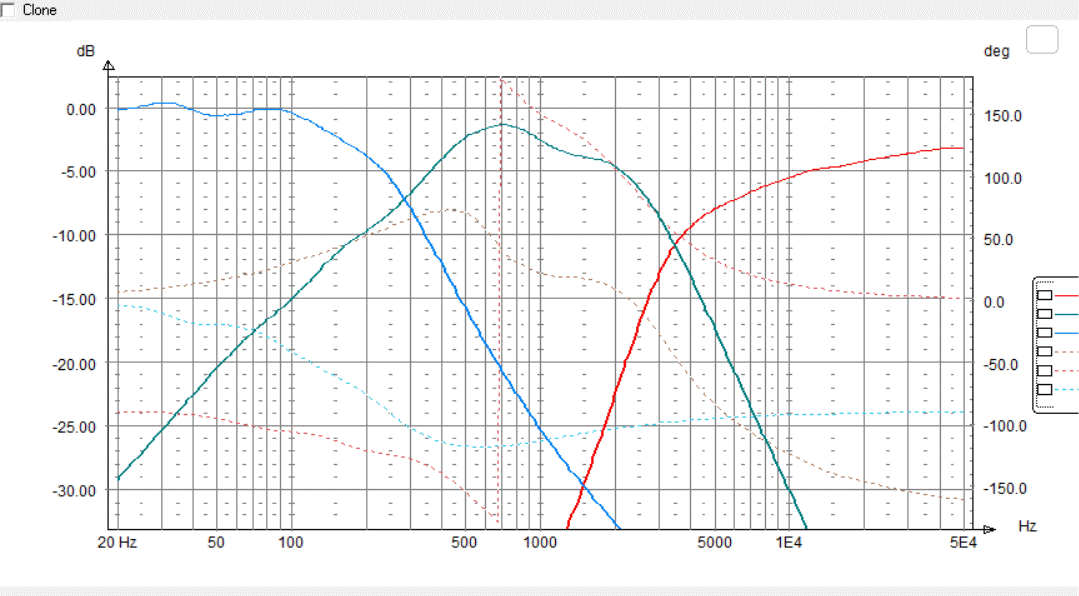This screenshot has height=596, width=1079.
Task: Click the 100 frequency axis label
Action: pyautogui.click(x=290, y=542)
